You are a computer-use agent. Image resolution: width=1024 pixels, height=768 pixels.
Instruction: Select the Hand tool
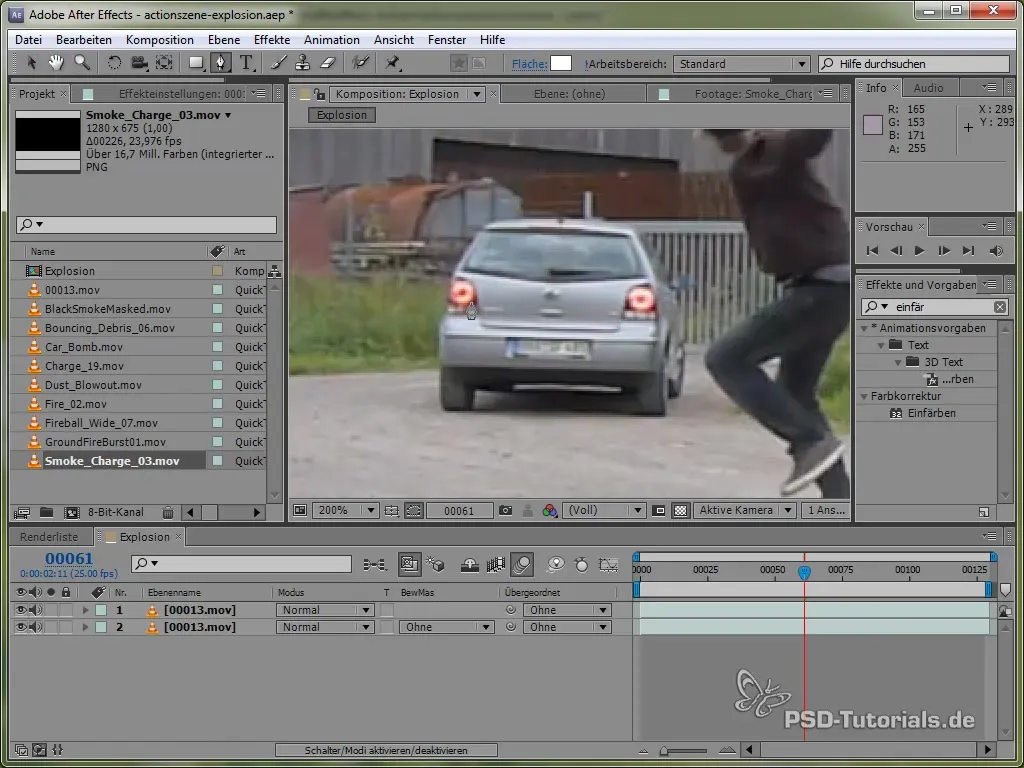click(56, 63)
